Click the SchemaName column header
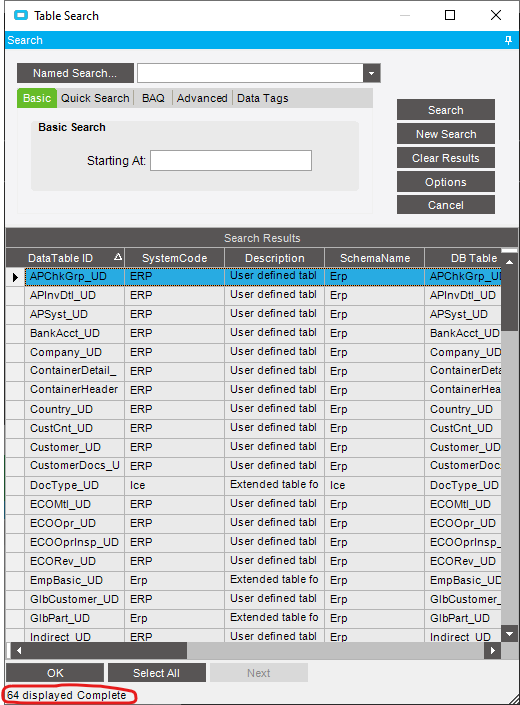 coord(375,258)
